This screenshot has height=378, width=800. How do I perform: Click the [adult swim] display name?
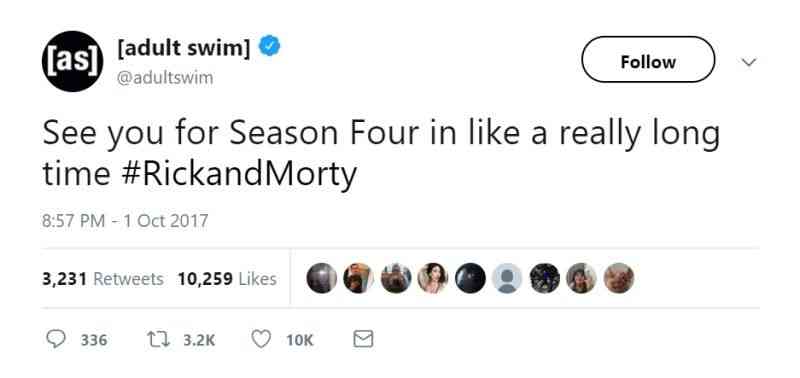click(184, 48)
